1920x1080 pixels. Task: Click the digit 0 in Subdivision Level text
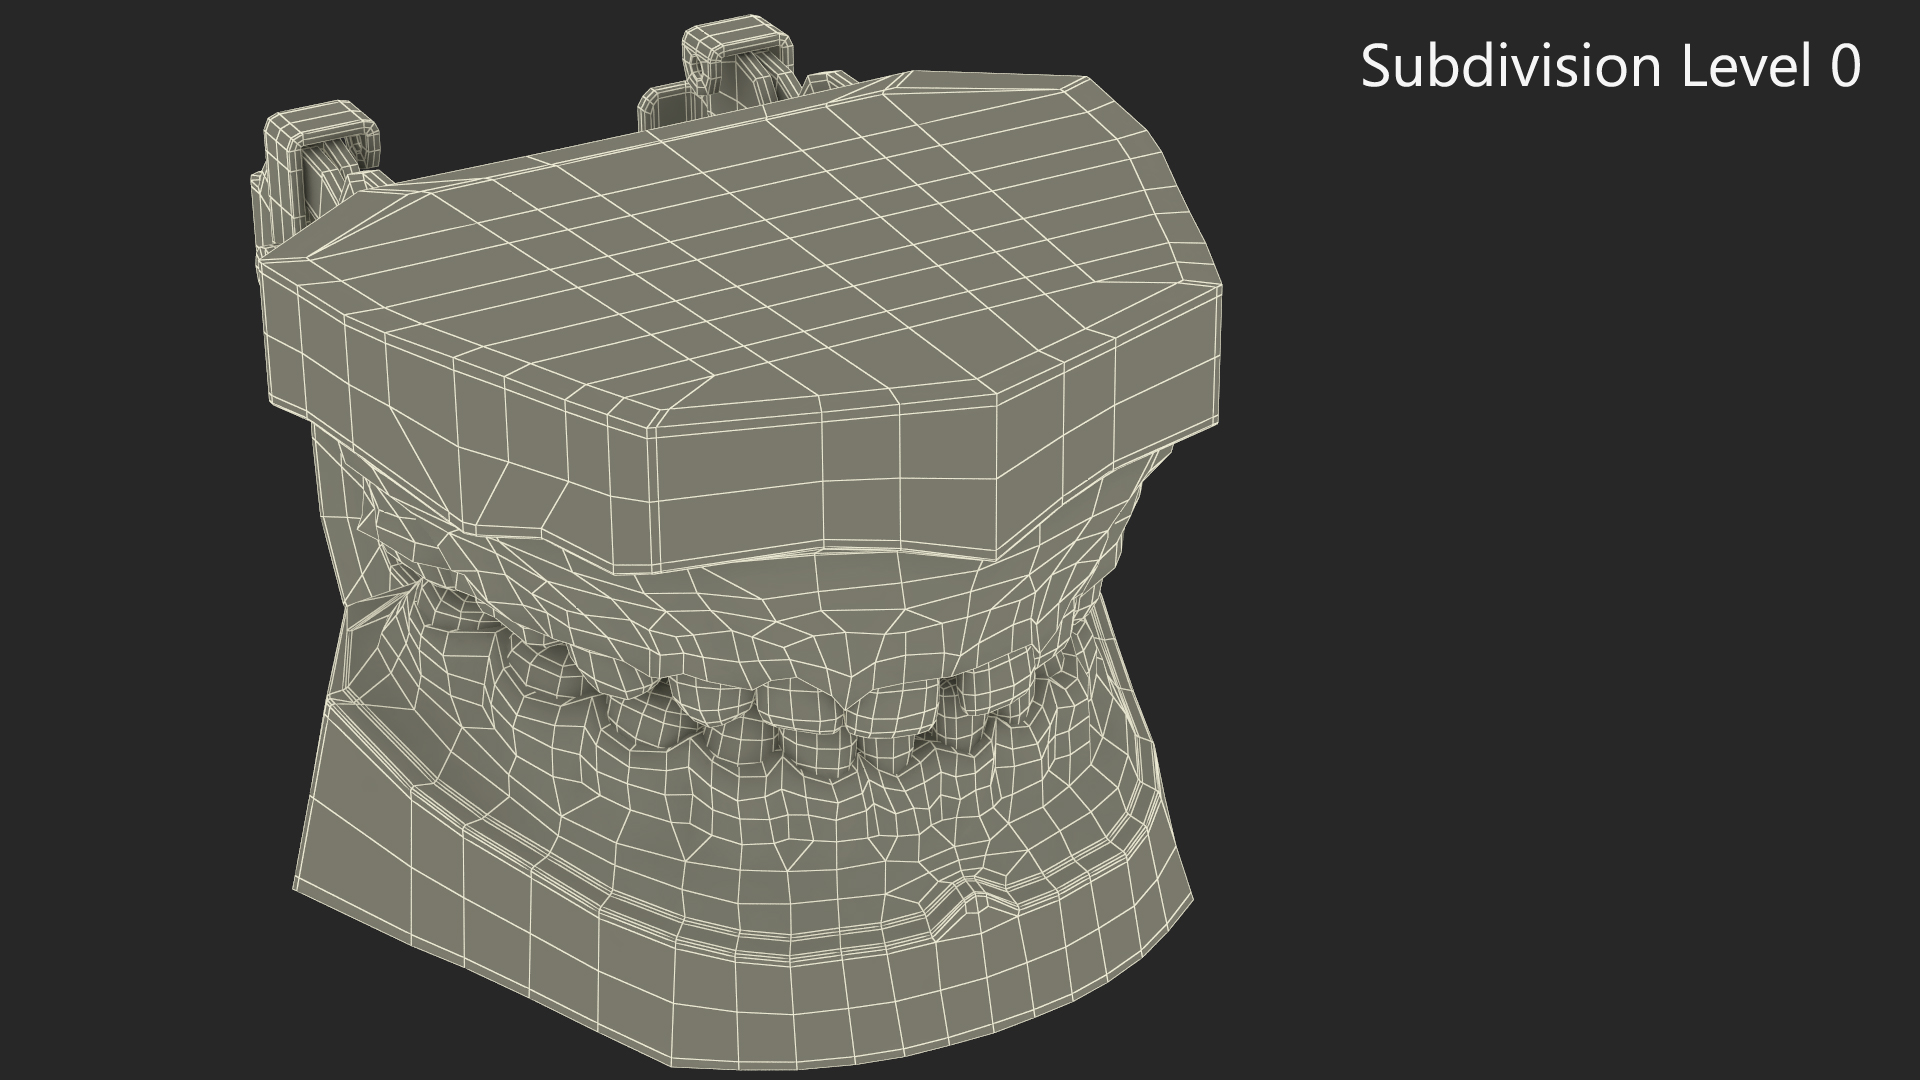(x=1846, y=66)
